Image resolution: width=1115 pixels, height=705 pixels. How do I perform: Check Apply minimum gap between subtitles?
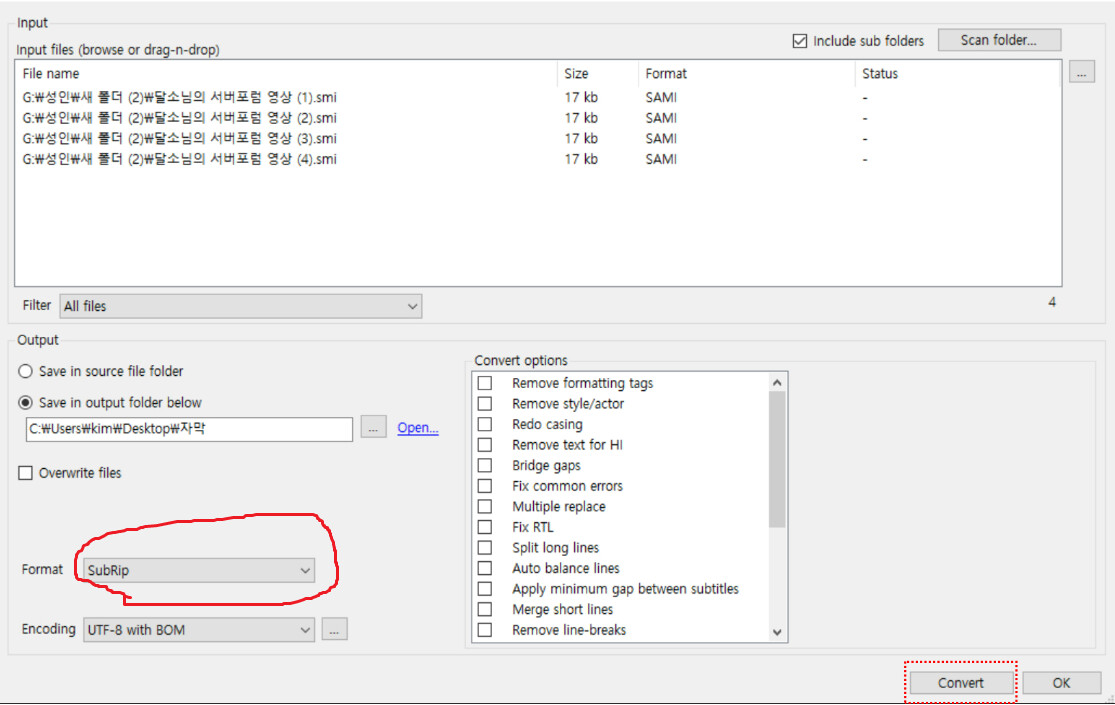coord(485,589)
